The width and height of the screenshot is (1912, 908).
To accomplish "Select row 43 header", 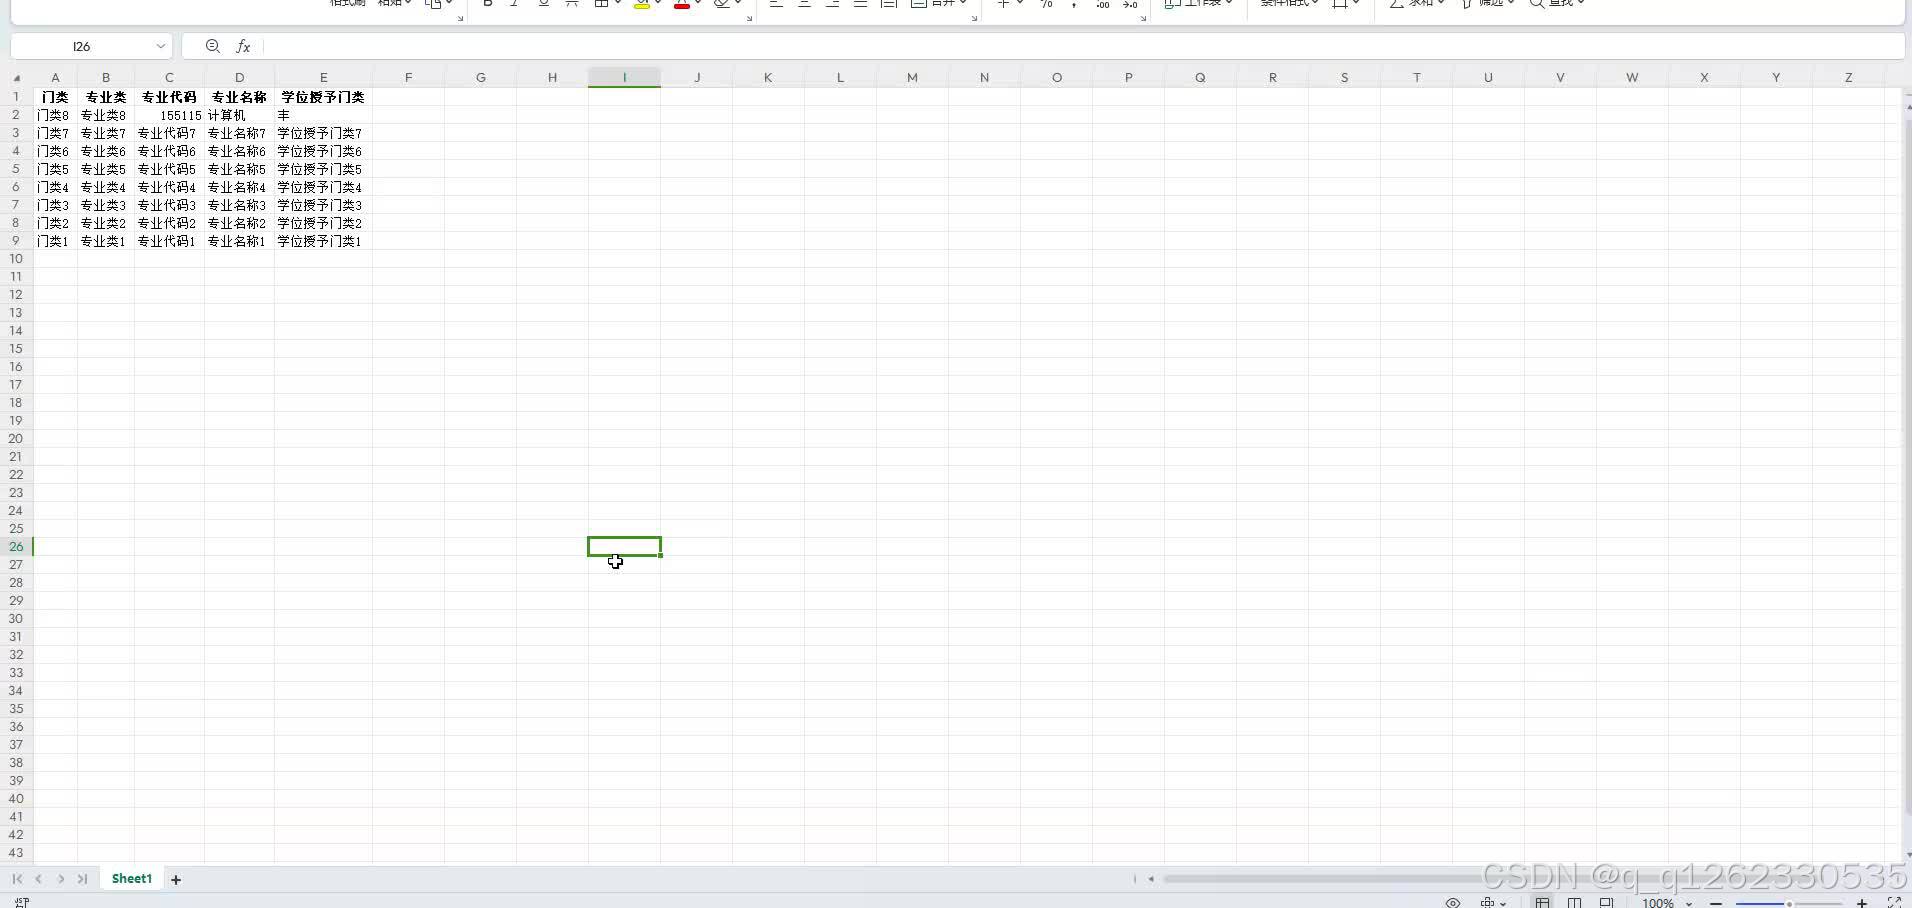I will (16, 853).
